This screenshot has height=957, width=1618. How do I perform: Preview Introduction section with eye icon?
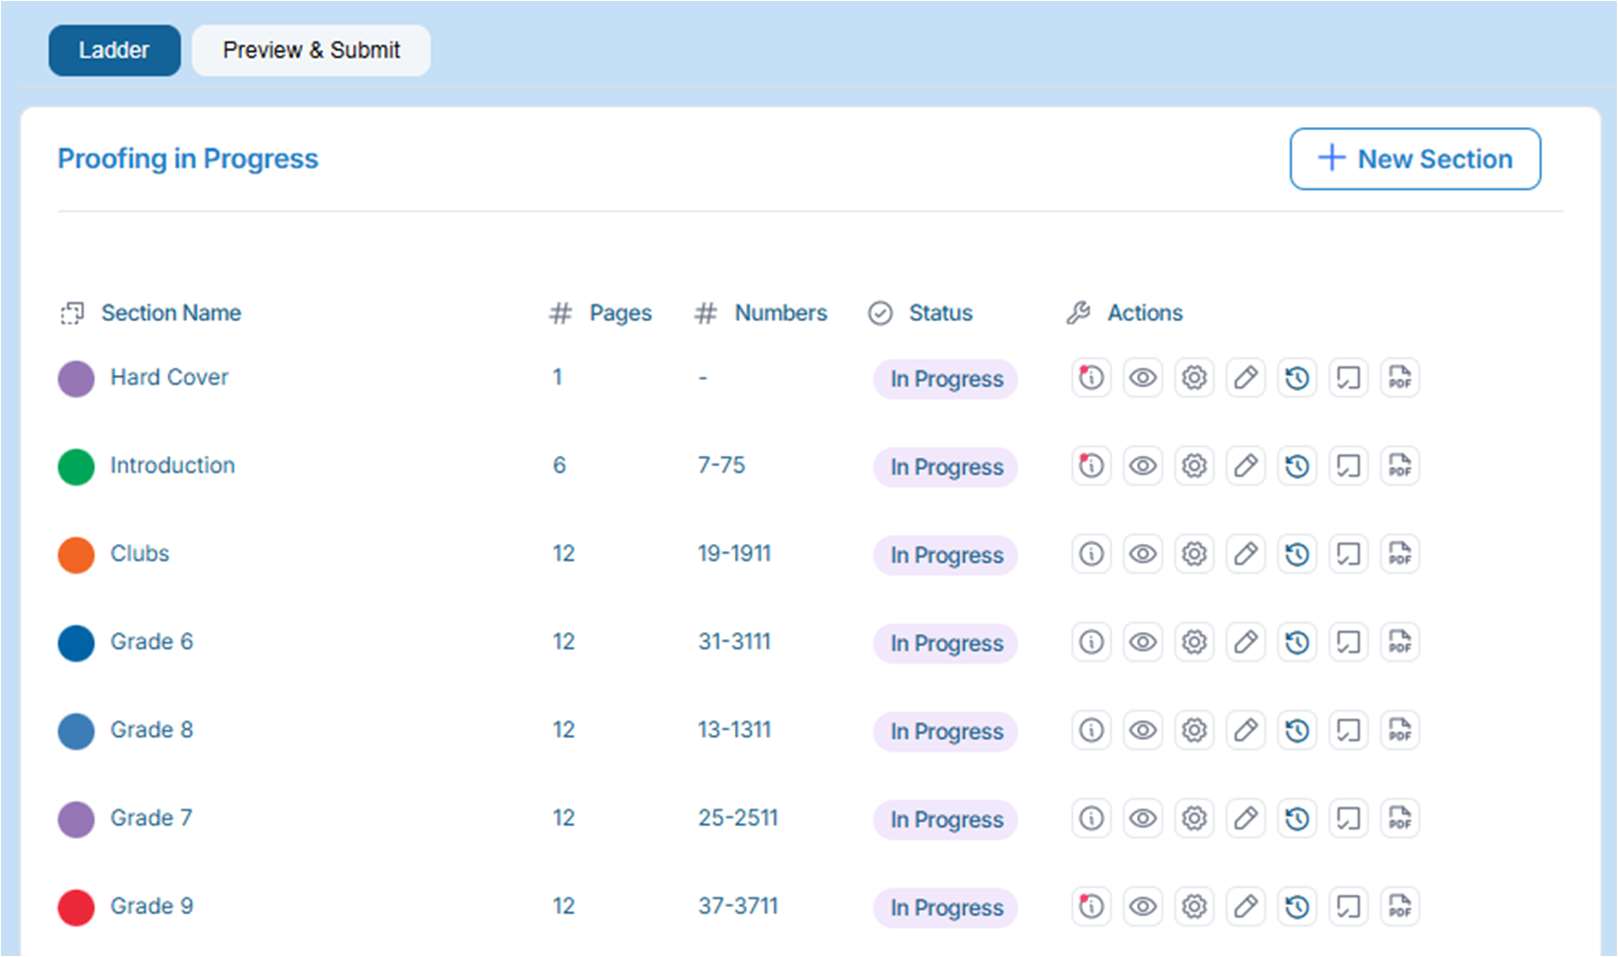coord(1143,466)
